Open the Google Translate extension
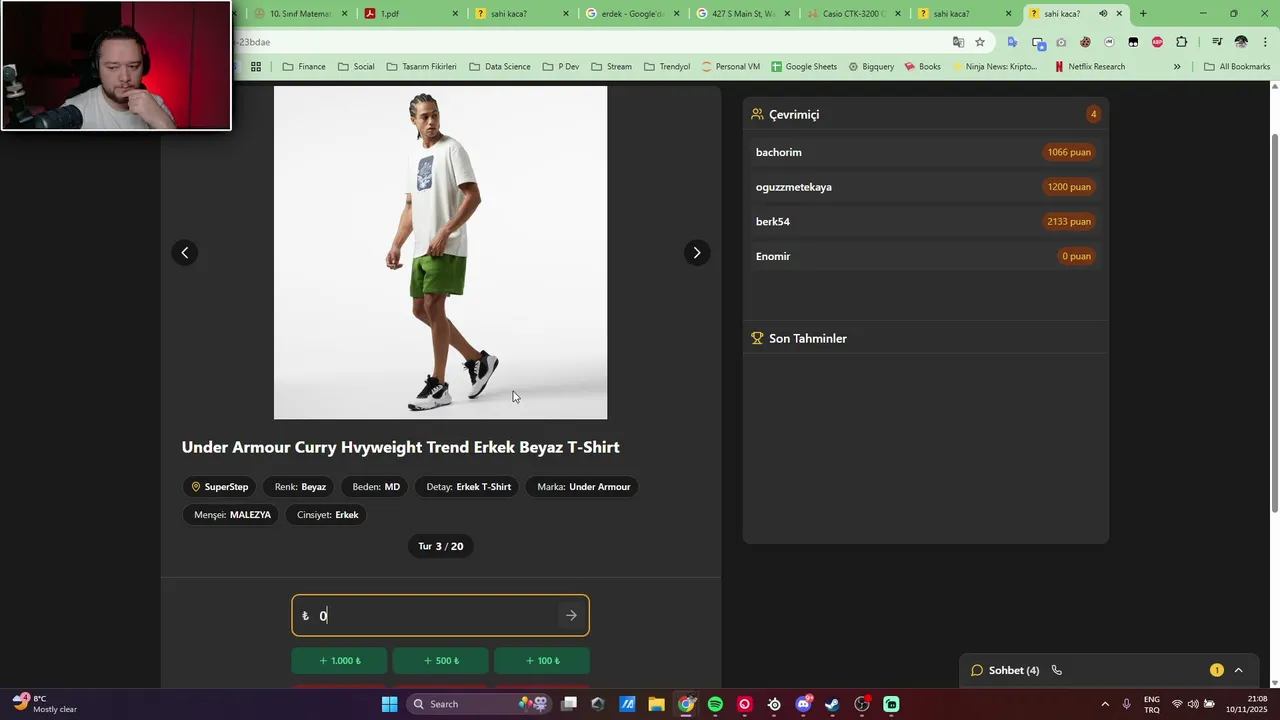Image resolution: width=1280 pixels, height=720 pixels. (x=1012, y=42)
